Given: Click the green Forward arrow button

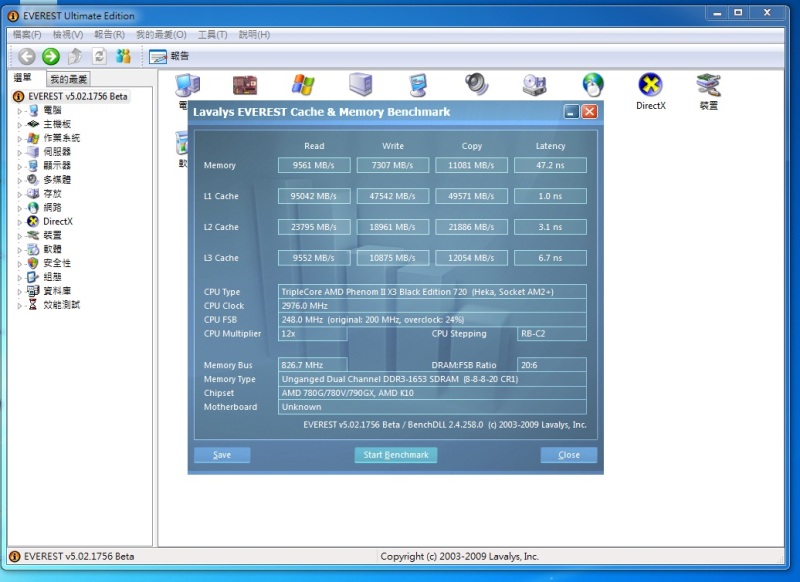Looking at the screenshot, I should (51, 56).
